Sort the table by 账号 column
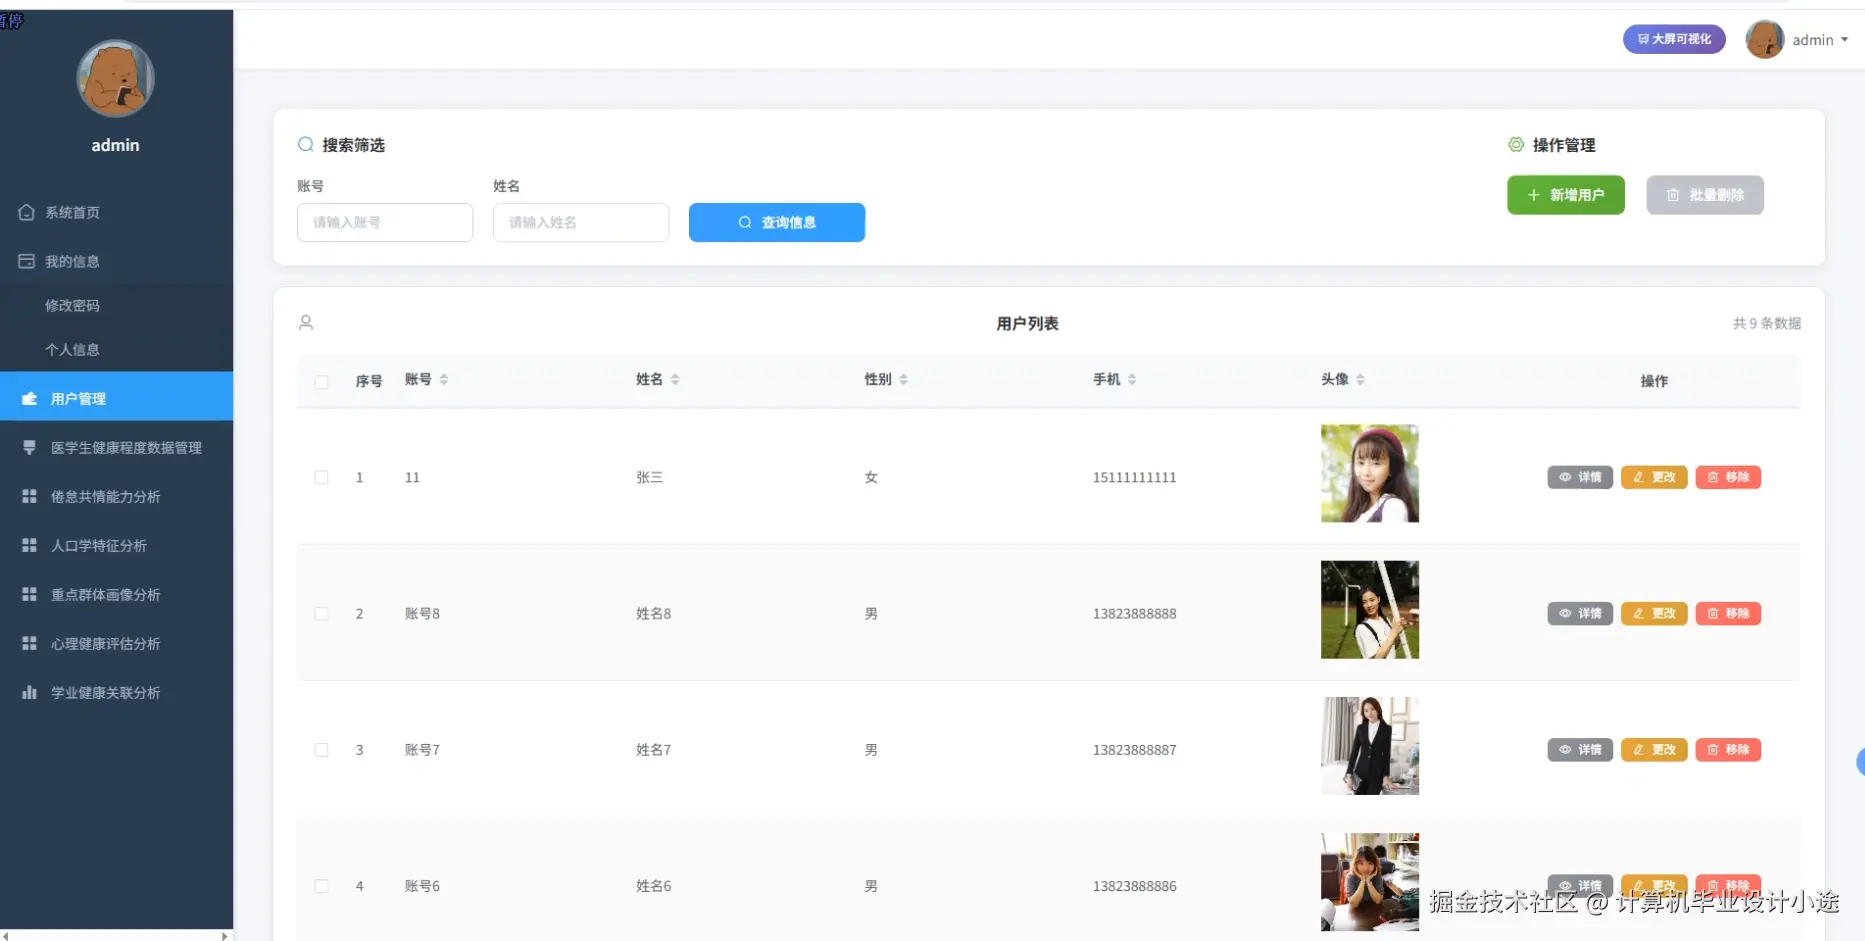 [x=444, y=379]
